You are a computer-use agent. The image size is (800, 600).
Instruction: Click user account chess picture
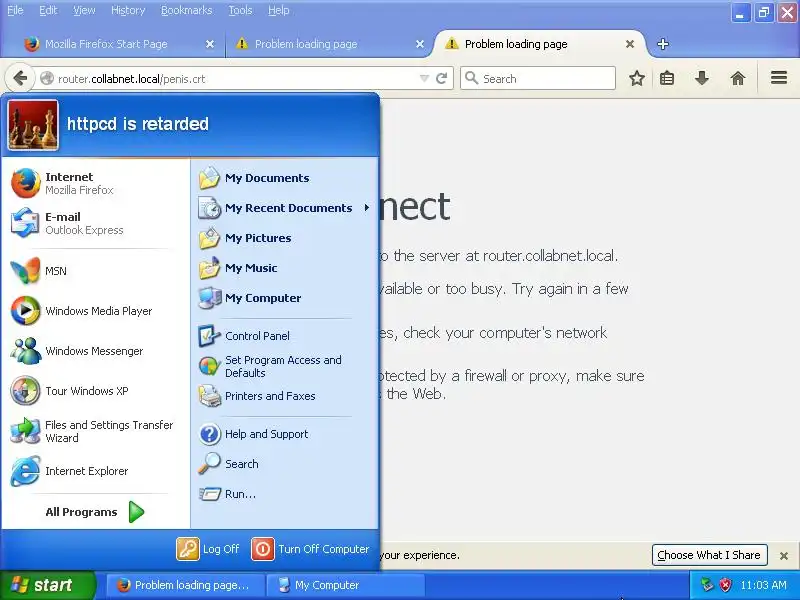point(33,125)
